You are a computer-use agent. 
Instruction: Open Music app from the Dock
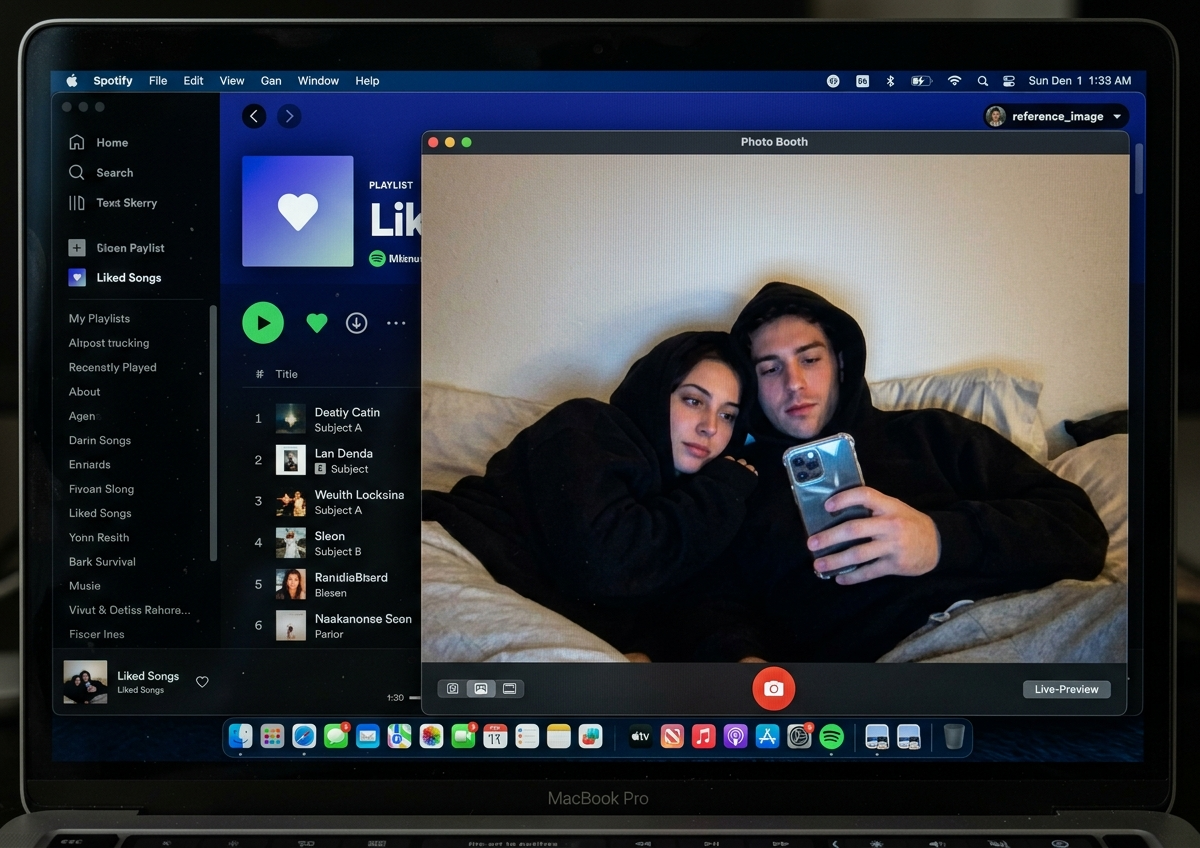[x=704, y=737]
